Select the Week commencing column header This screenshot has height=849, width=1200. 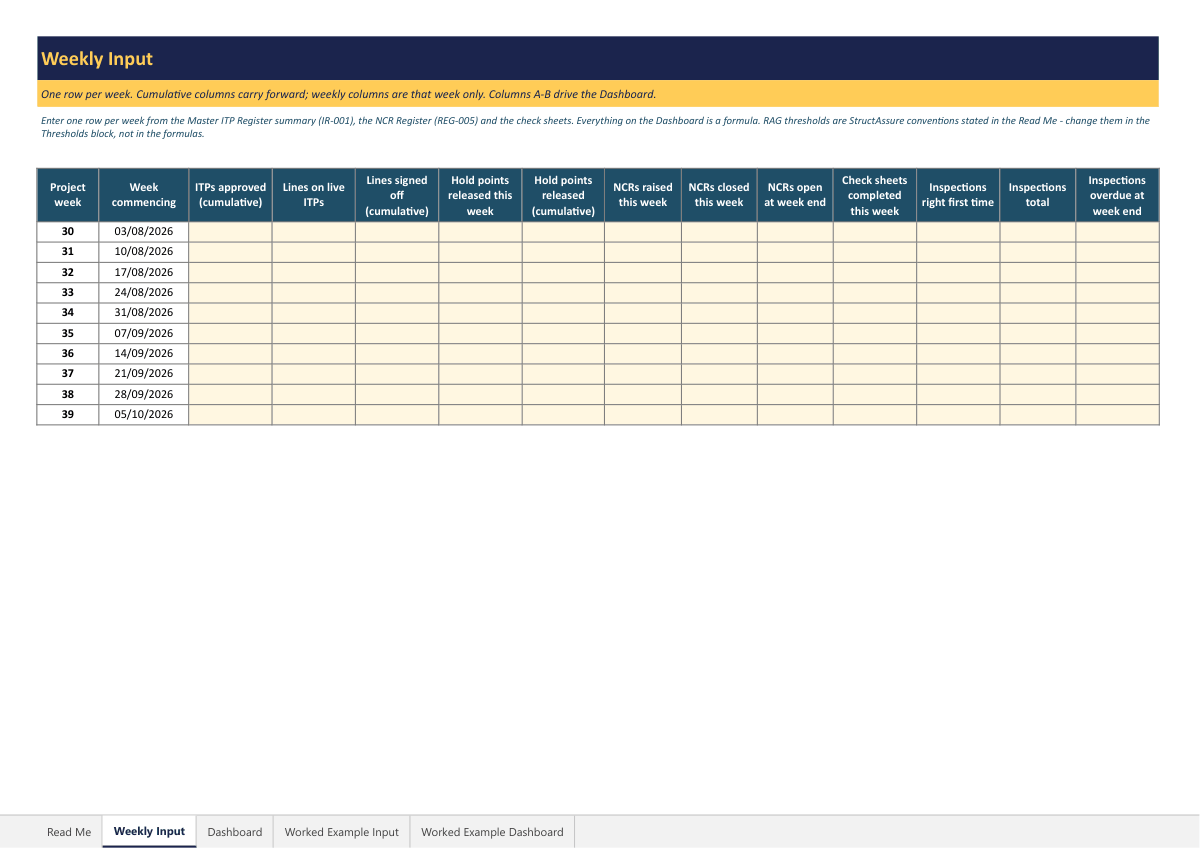[x=144, y=195]
